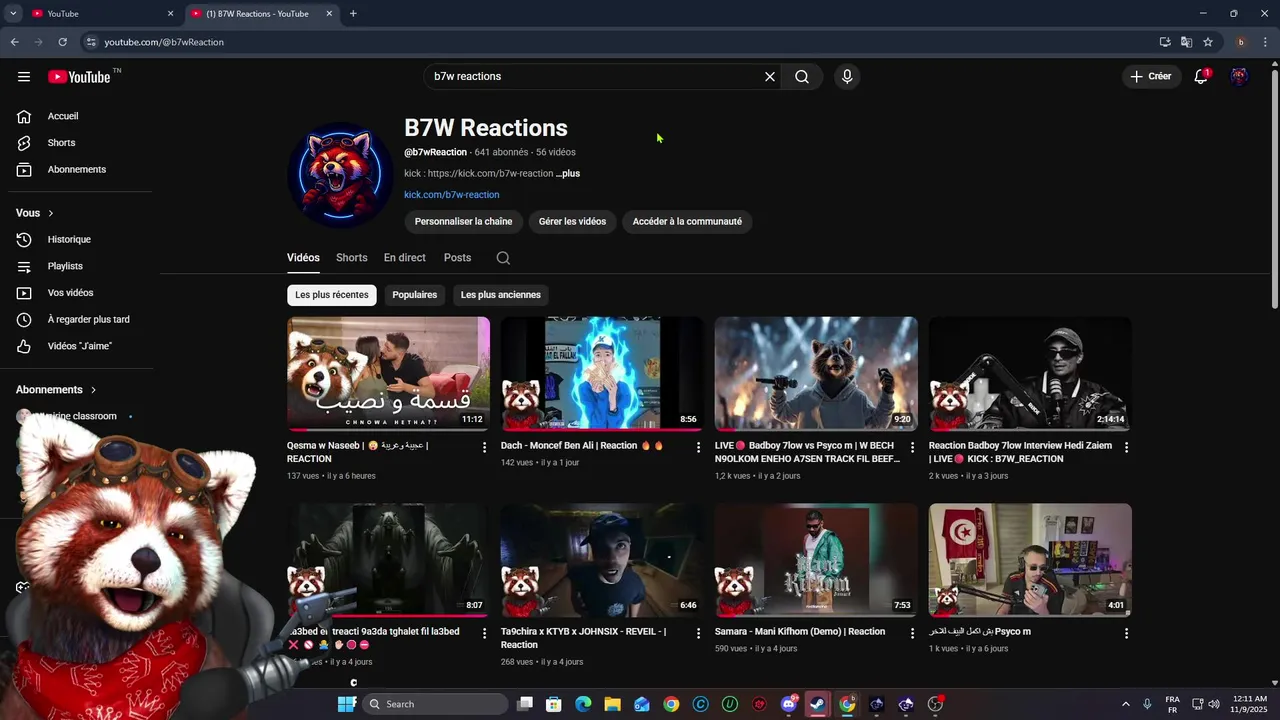Open the B7W Reactions channel avatar

point(340,175)
